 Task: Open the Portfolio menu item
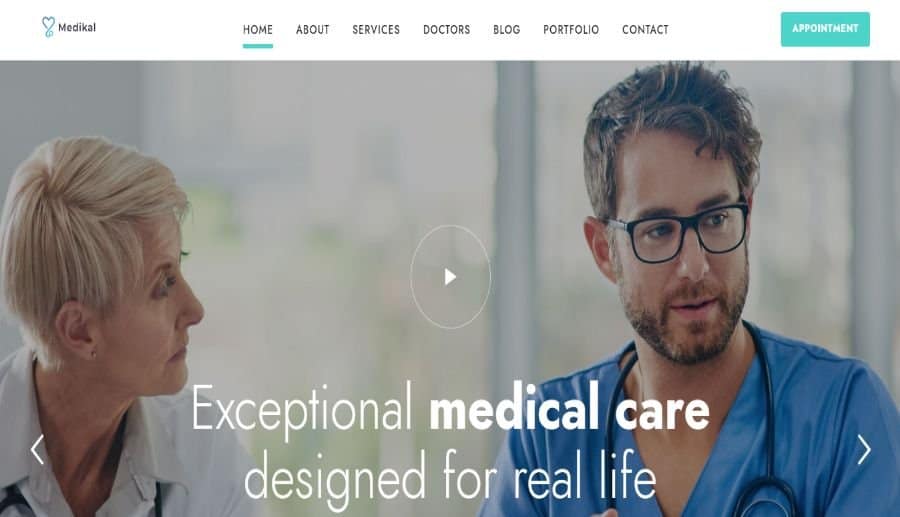coord(571,30)
